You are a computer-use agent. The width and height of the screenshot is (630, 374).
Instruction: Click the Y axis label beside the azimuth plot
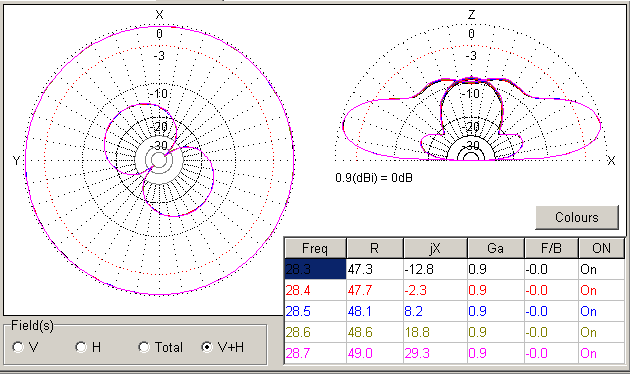click(16, 161)
